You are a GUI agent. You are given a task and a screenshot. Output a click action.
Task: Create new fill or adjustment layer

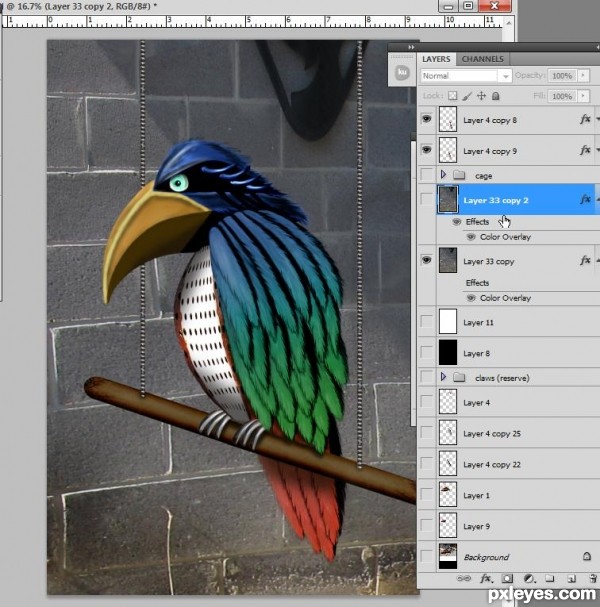528,579
